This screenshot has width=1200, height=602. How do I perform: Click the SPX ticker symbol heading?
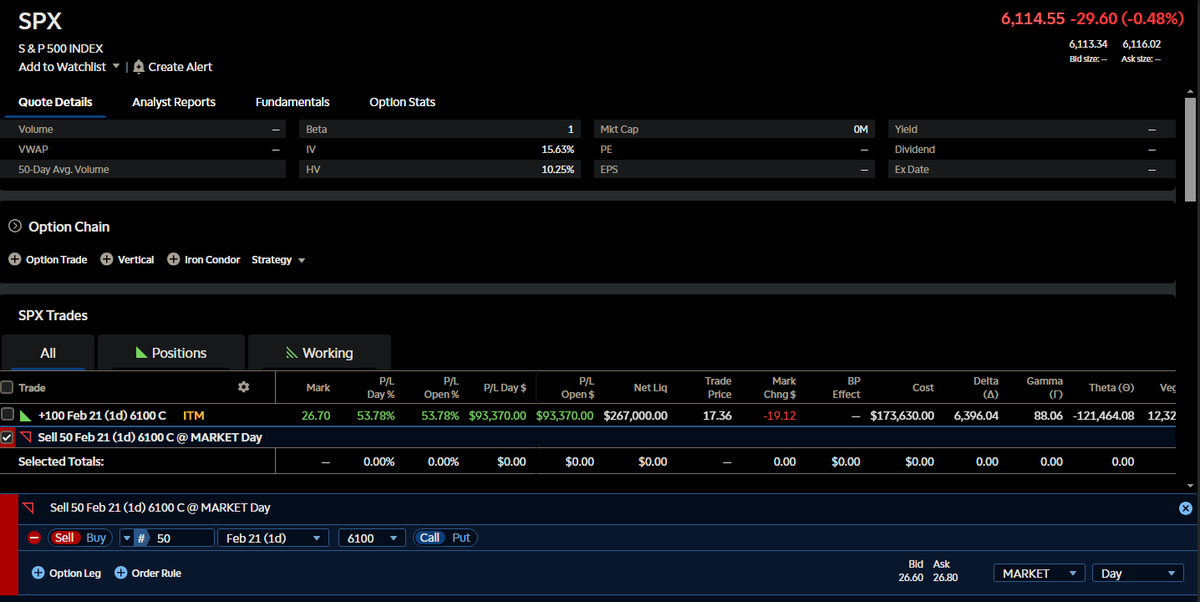40,21
